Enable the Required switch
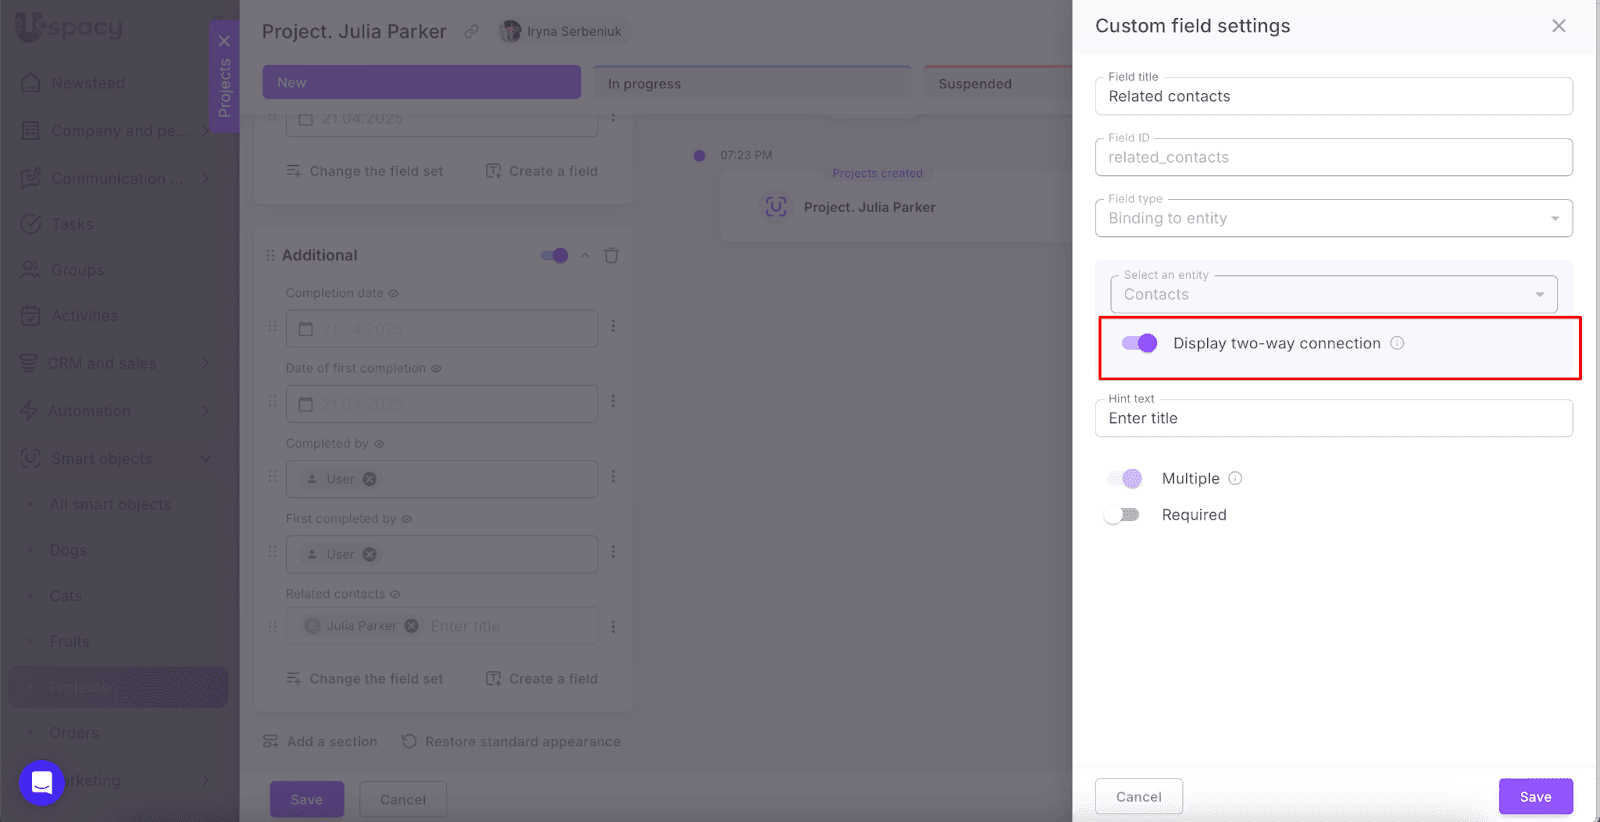This screenshot has height=822, width=1600. click(1122, 515)
